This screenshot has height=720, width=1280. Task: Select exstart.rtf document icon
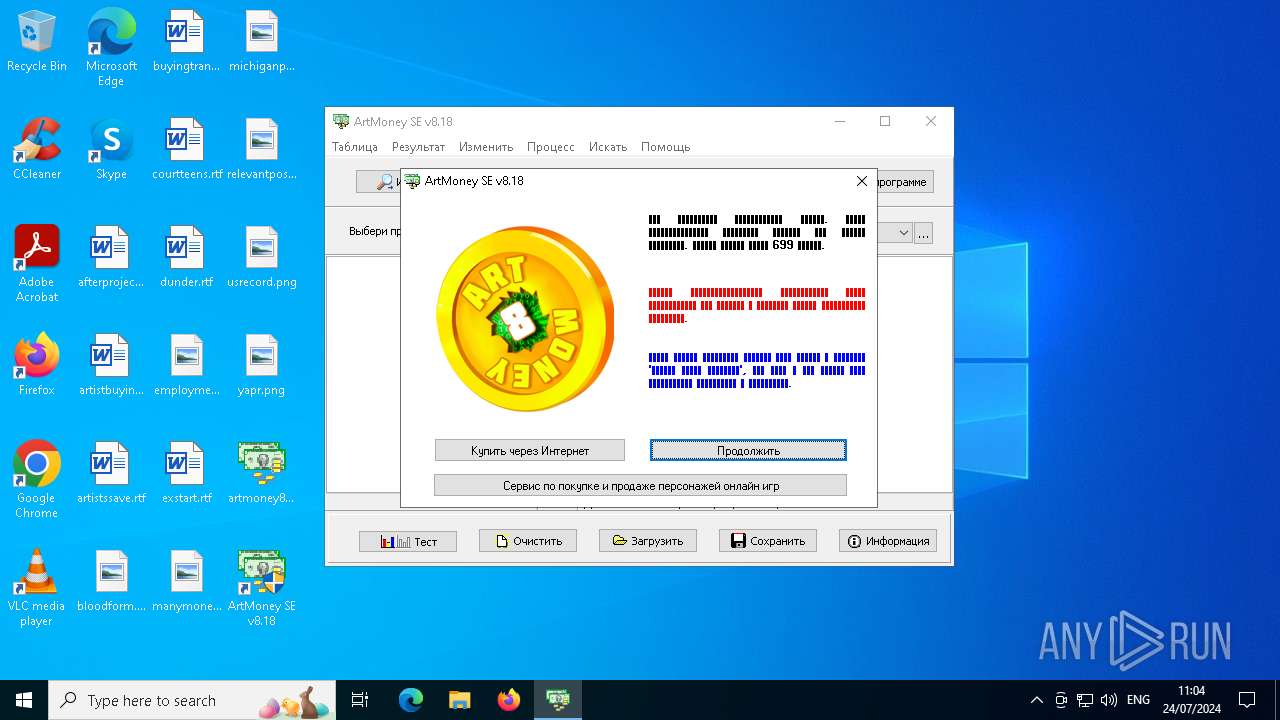tap(186, 473)
